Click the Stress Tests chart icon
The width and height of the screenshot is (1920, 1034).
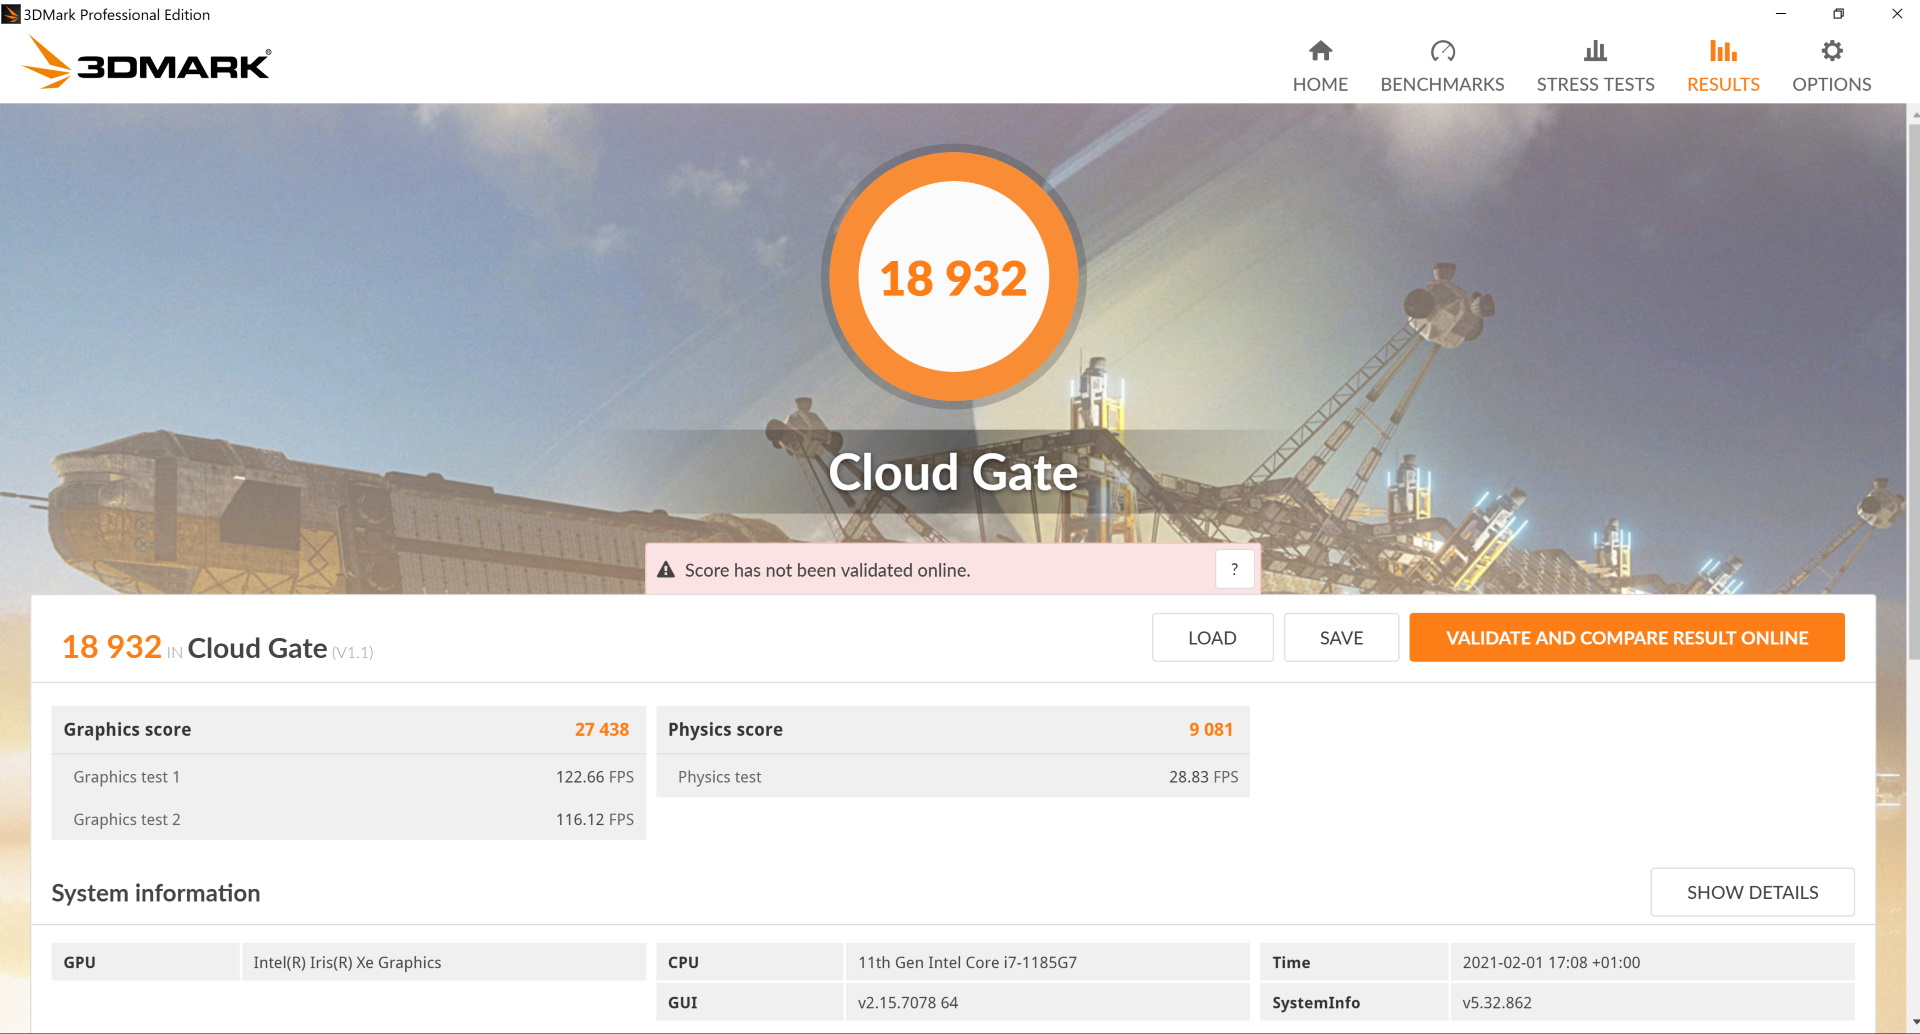coord(1595,51)
